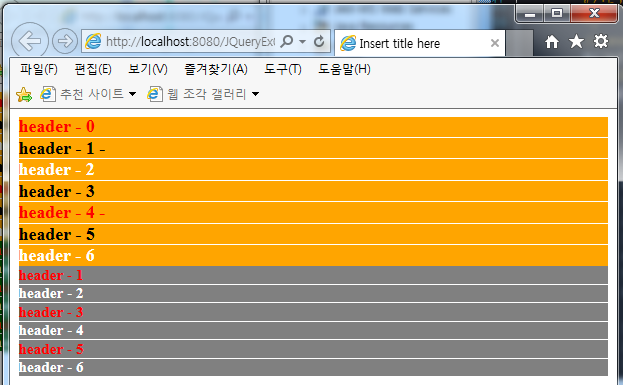The width and height of the screenshot is (623, 385).
Task: Click the white 'header - 6' orange row
Action: point(313,255)
